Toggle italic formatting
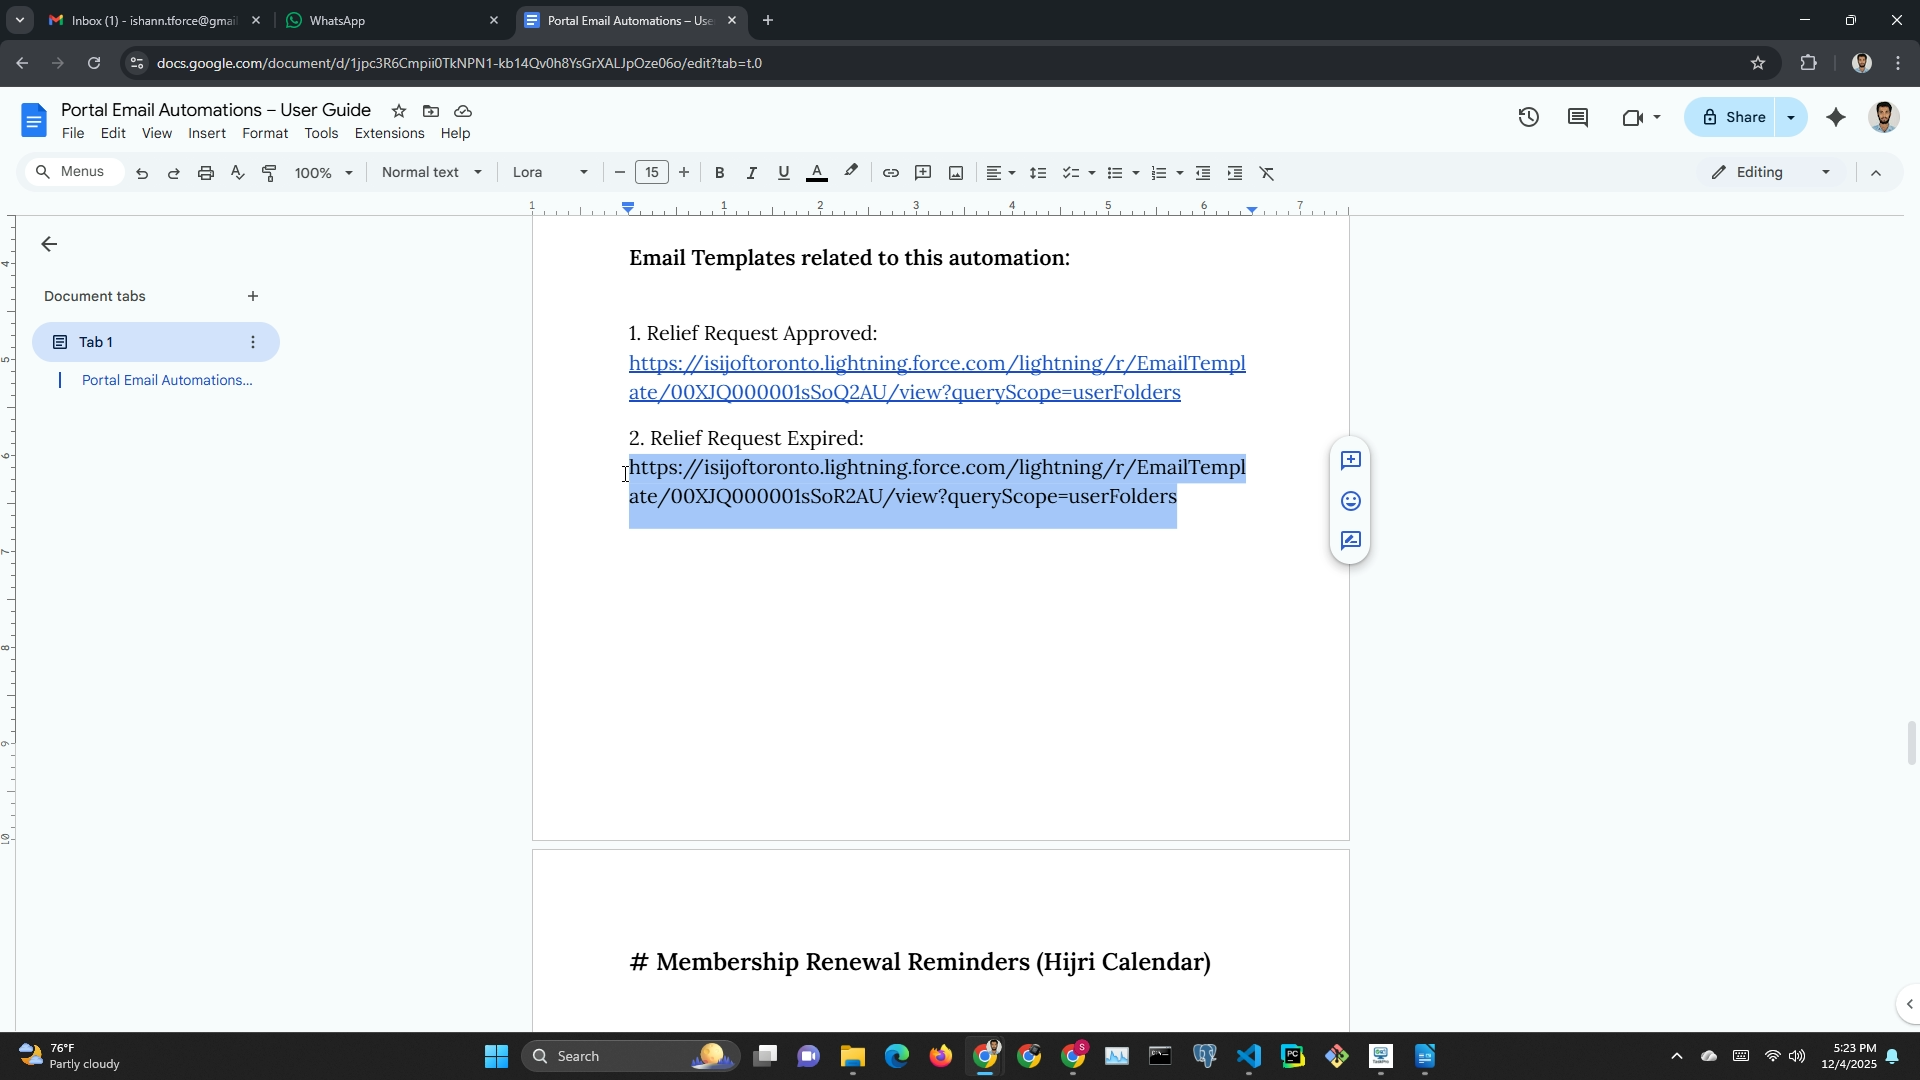Viewport: 1920px width, 1080px height. [751, 173]
